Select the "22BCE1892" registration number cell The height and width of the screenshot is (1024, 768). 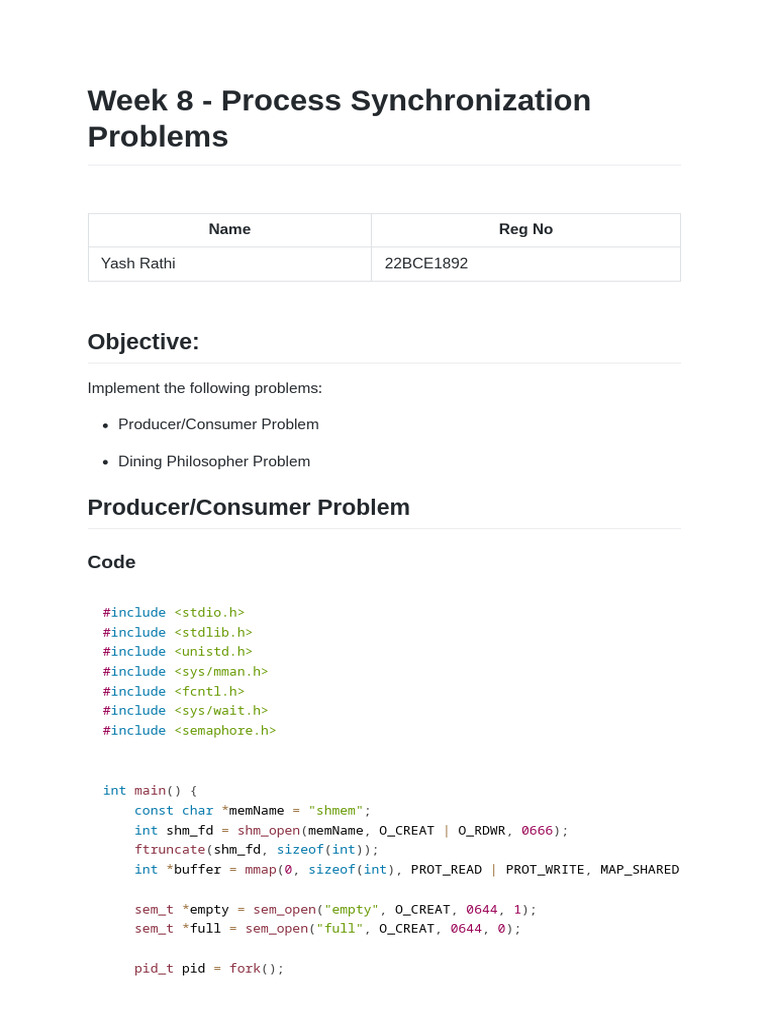pyautogui.click(x=426, y=264)
